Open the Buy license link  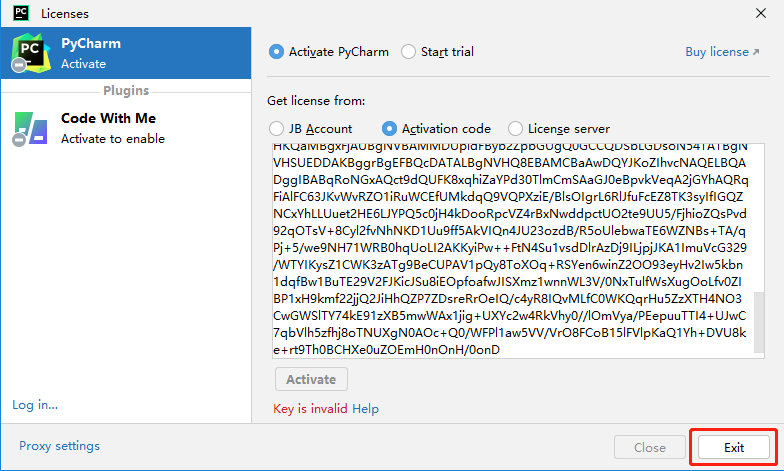tap(716, 52)
